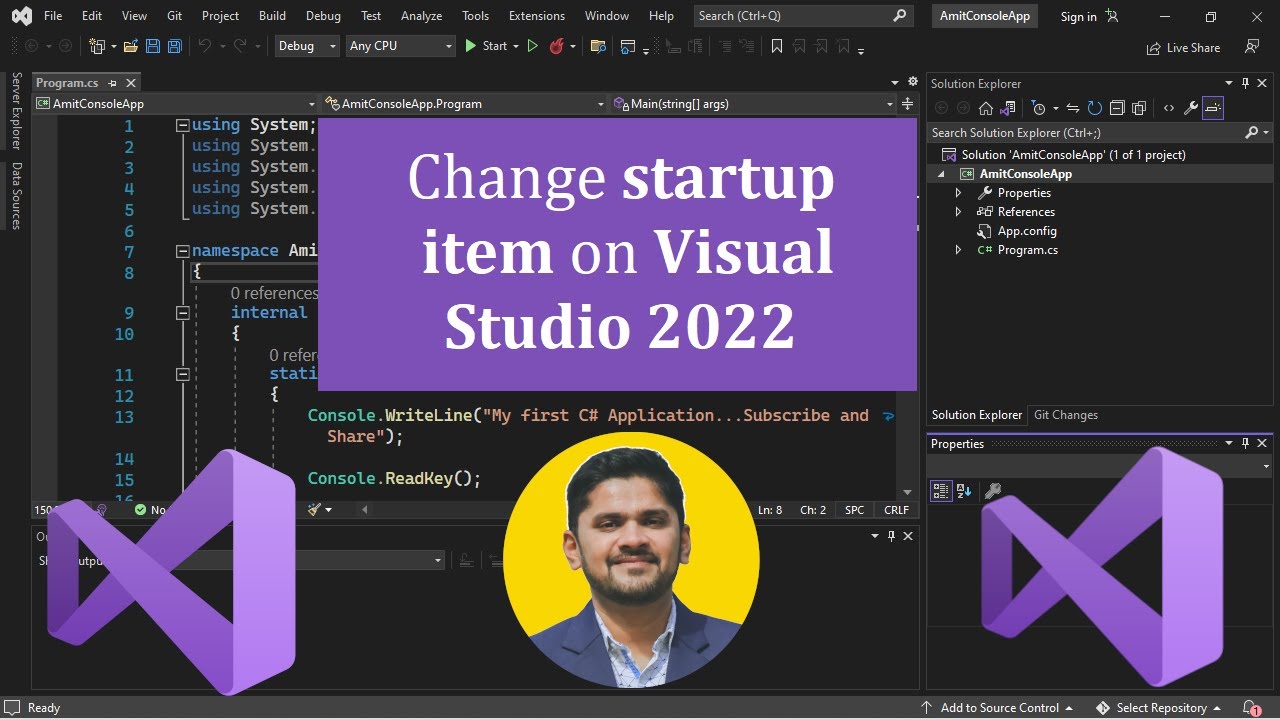Expand the References node
Viewport: 1280px width, 720px height.
tap(958, 212)
